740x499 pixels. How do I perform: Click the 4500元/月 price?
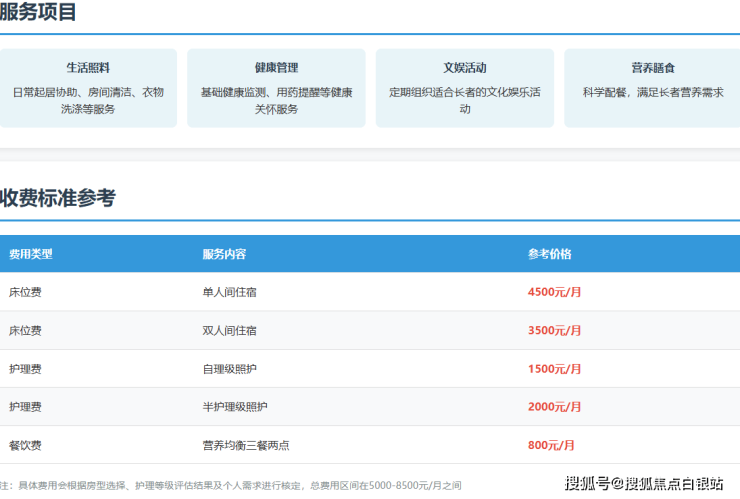[x=554, y=292]
